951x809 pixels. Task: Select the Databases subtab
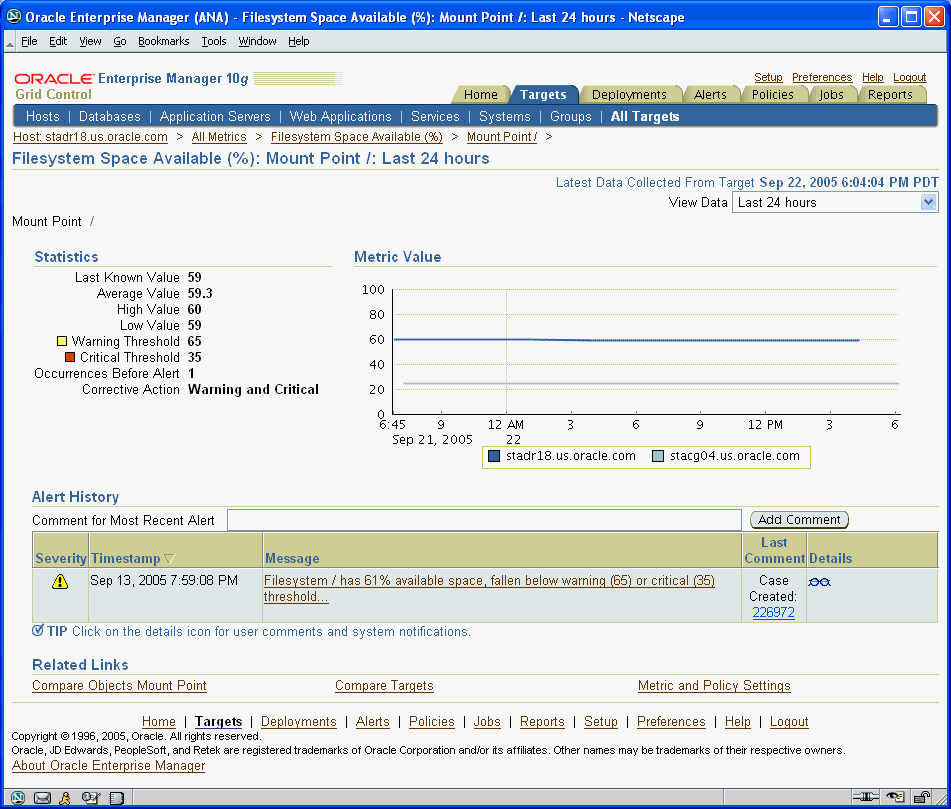[109, 116]
